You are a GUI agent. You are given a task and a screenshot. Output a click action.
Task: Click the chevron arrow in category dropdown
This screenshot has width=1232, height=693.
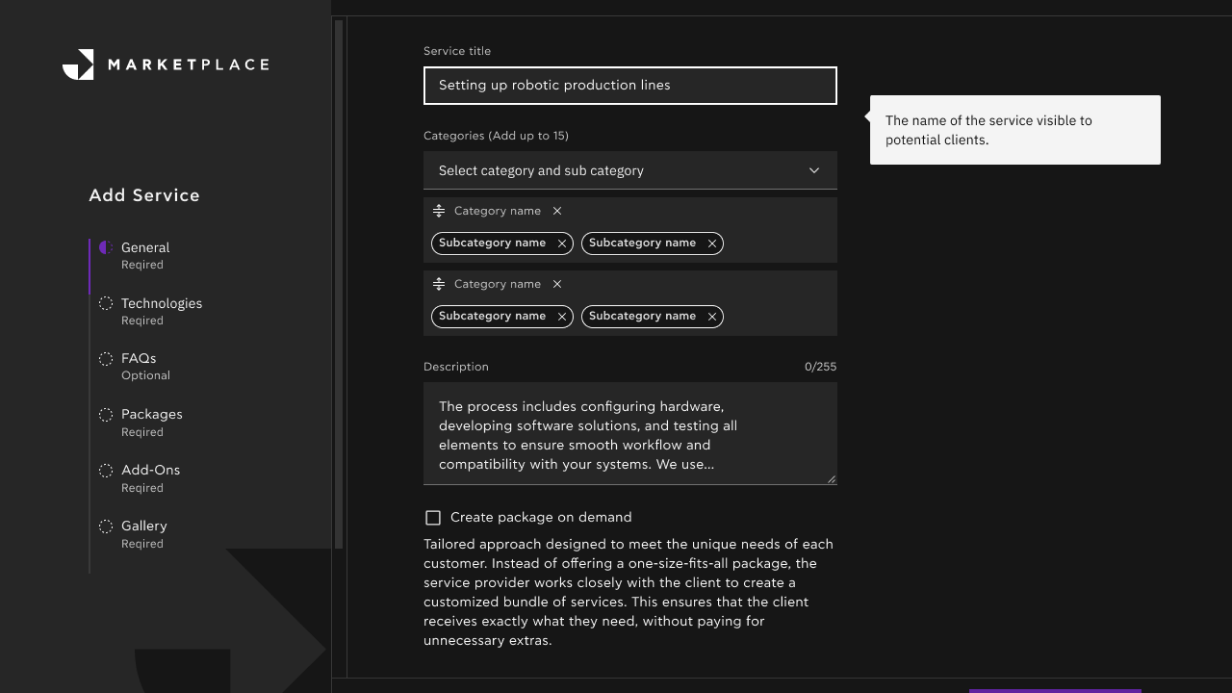[814, 171]
